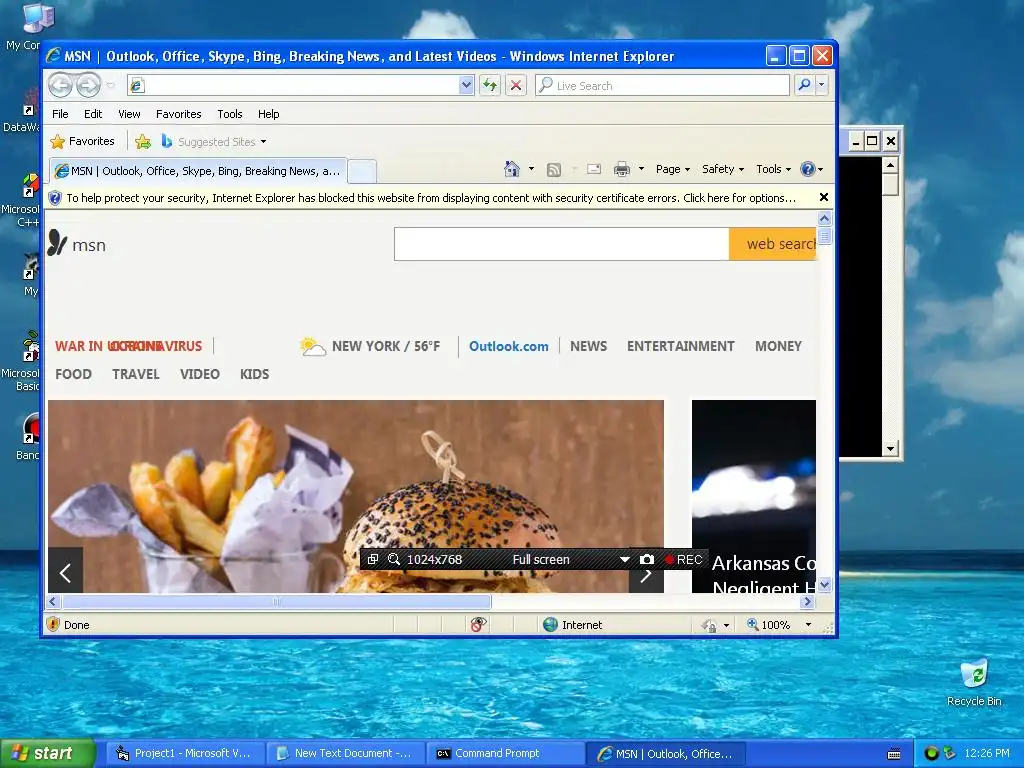This screenshot has height=768, width=1024.
Task: Switch to Project1 - Microsoft Visual taskbar item
Action: tap(185, 753)
